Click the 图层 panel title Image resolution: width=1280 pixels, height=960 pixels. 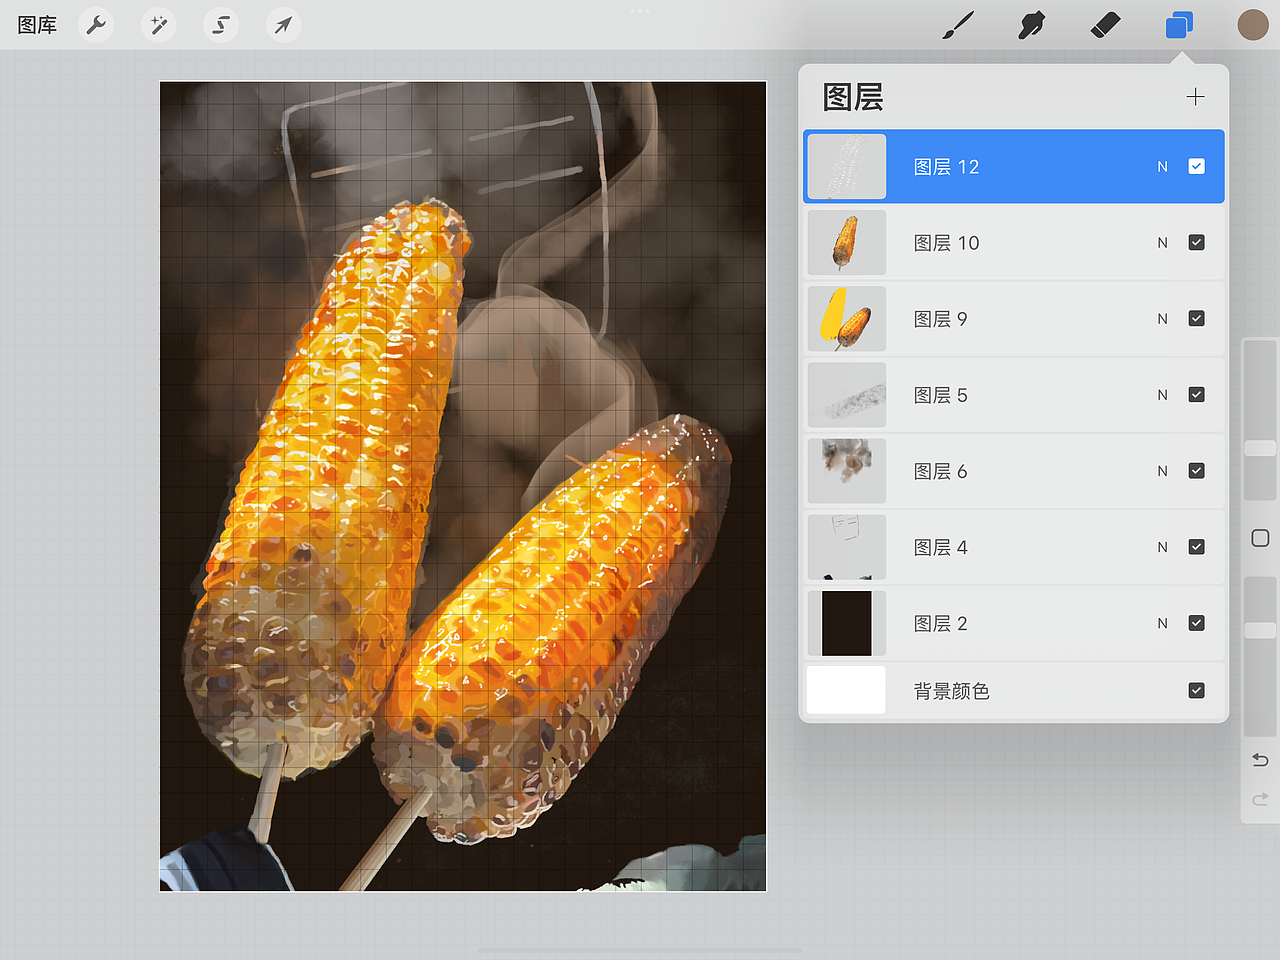pyautogui.click(x=853, y=97)
